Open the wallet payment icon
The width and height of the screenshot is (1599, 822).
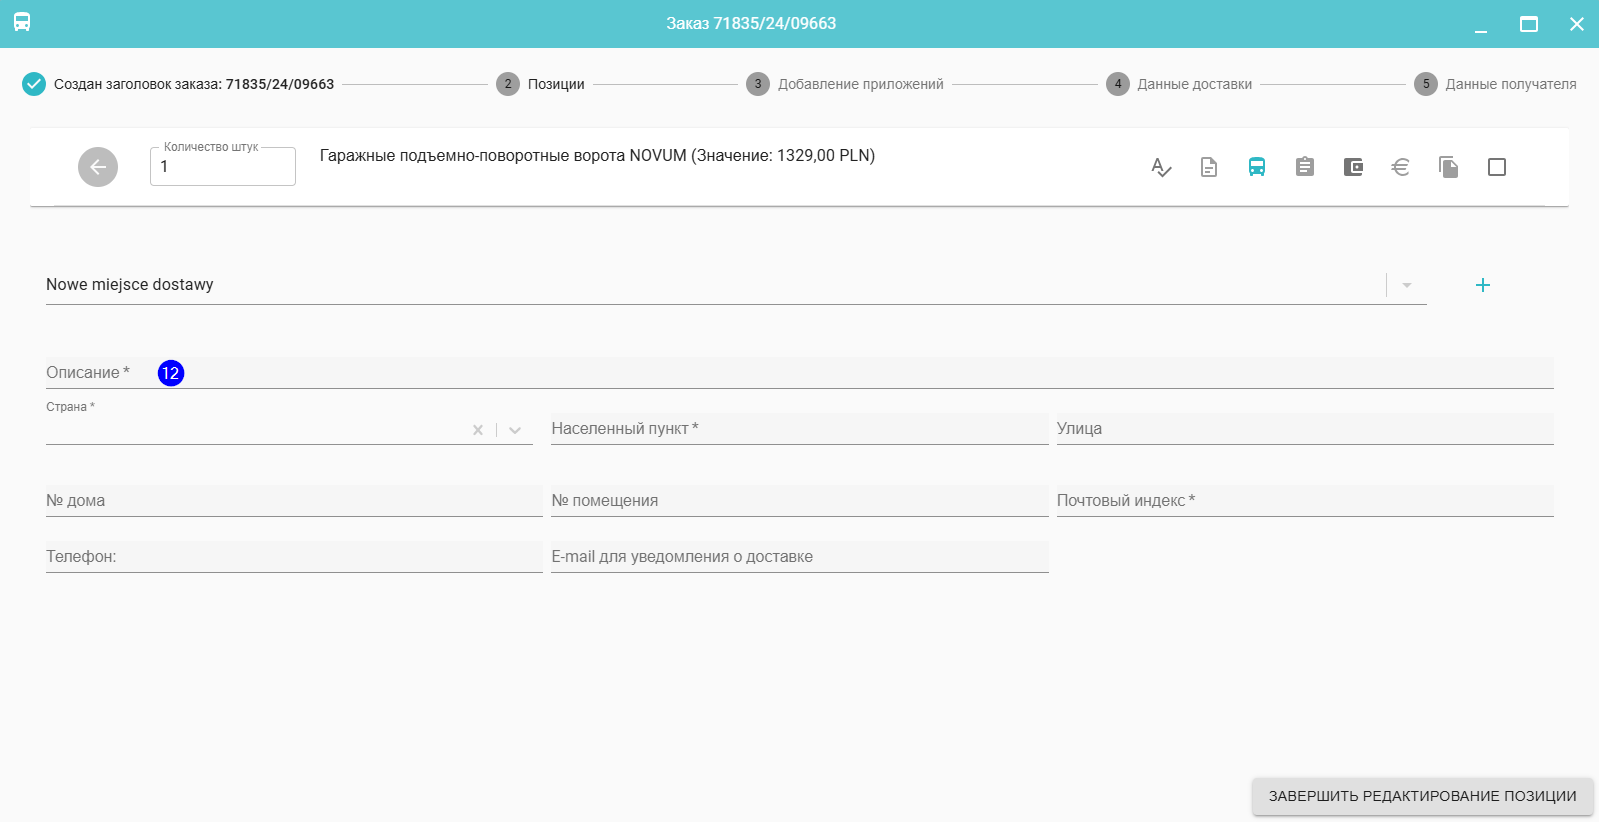point(1353,167)
